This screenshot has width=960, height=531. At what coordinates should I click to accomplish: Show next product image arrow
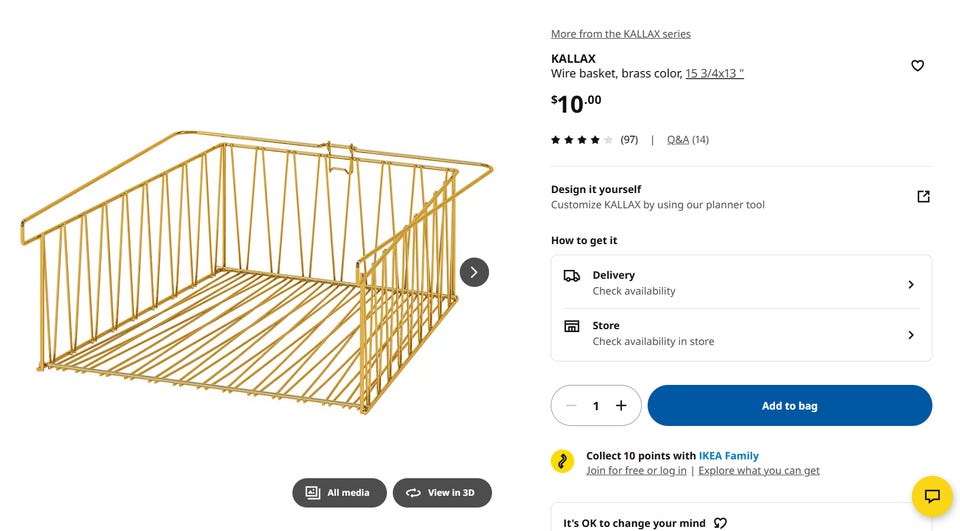pos(474,272)
